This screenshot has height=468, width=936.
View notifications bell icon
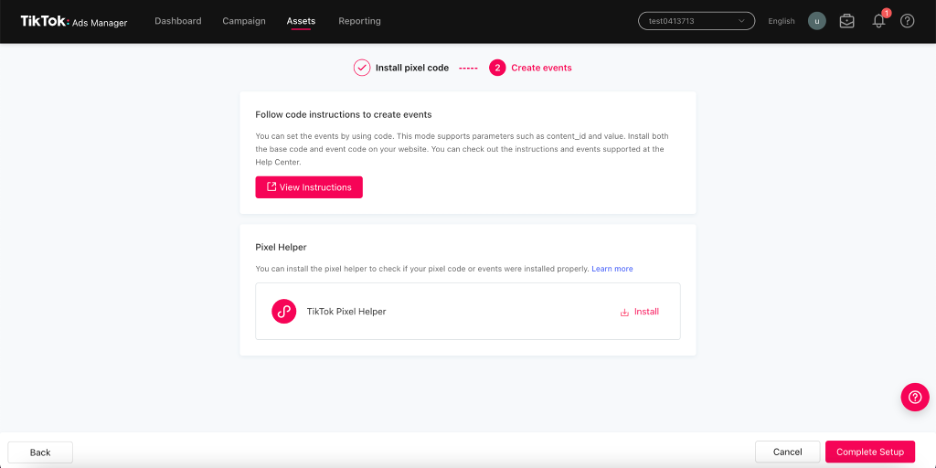click(879, 21)
